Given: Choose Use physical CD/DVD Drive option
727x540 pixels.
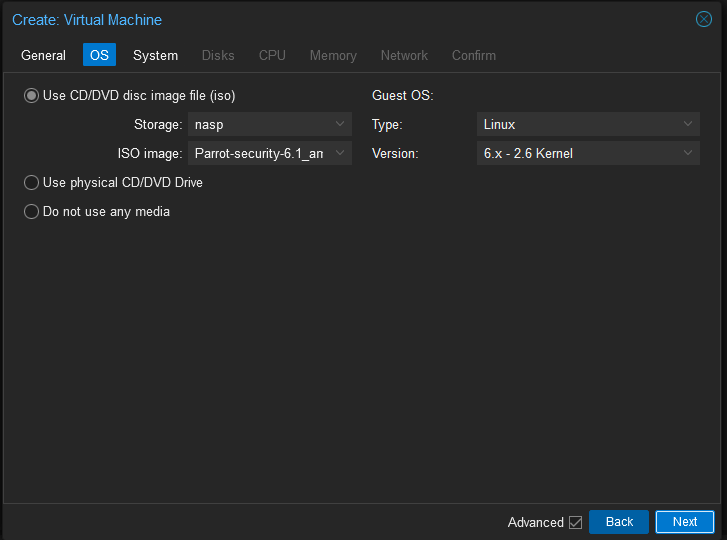Looking at the screenshot, I should click(31, 183).
